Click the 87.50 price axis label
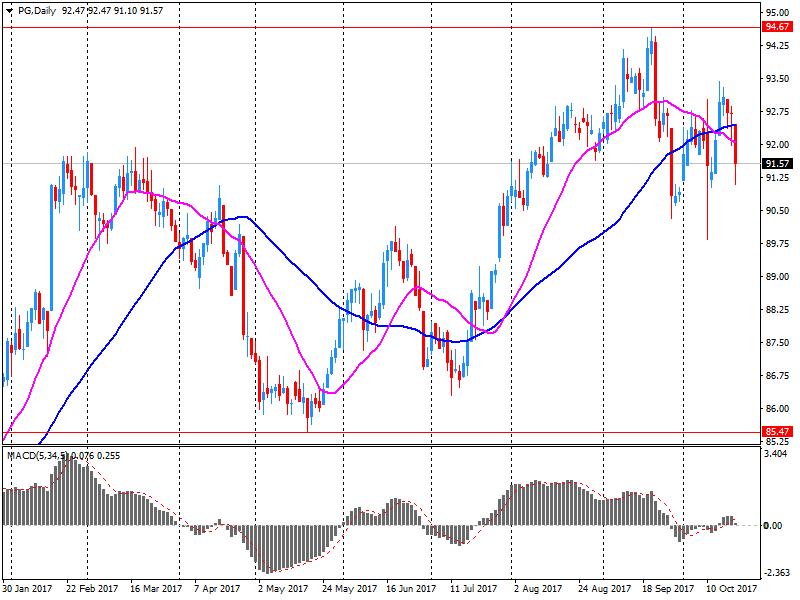Viewport: 800px width, 600px height. coord(777,343)
